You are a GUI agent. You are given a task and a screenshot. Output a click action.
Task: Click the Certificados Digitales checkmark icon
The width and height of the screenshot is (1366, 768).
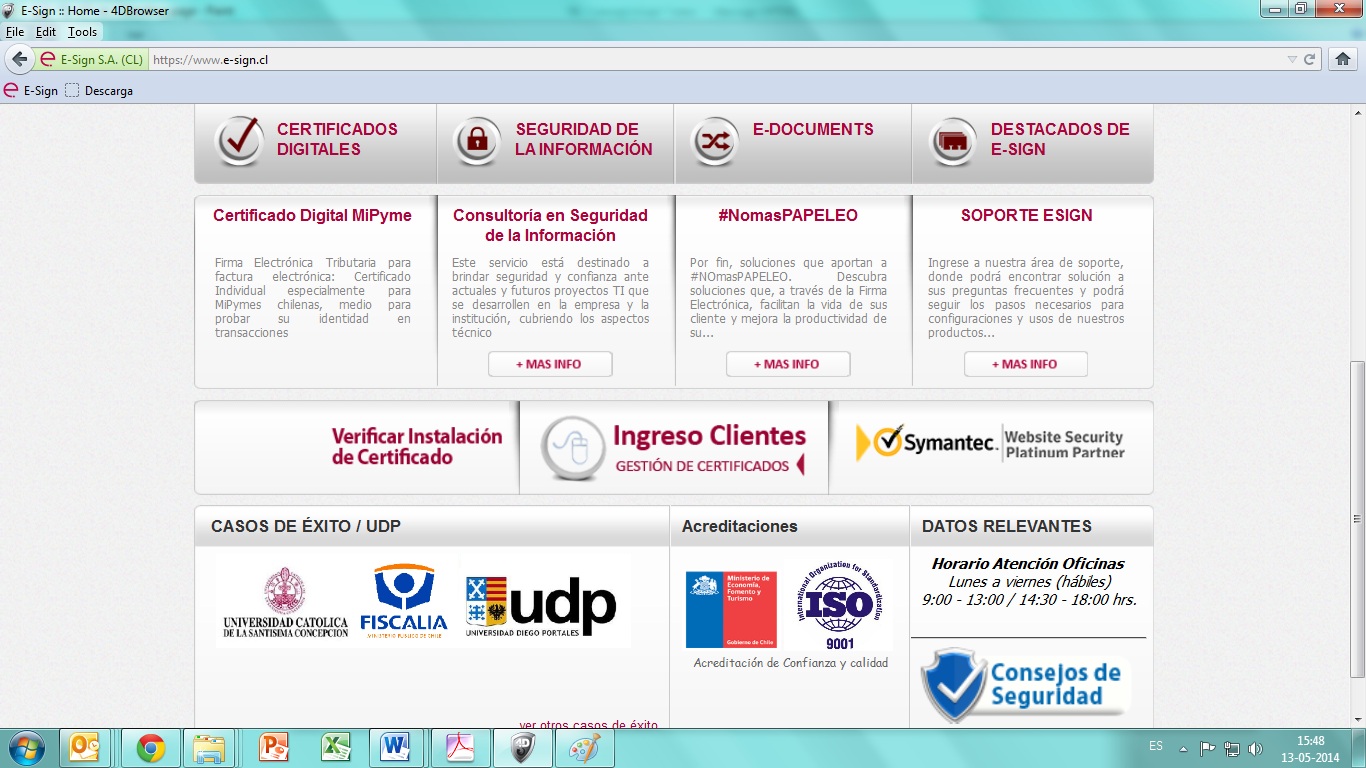pos(239,141)
